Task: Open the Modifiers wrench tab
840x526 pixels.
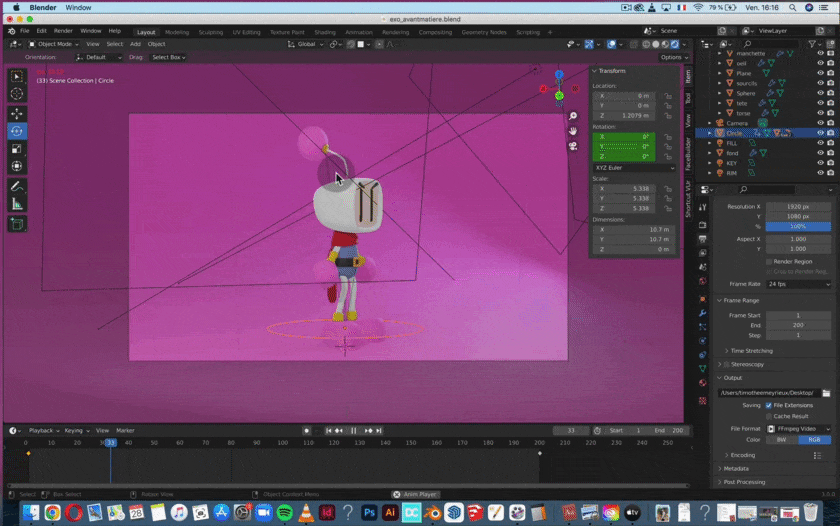Action: tap(703, 313)
